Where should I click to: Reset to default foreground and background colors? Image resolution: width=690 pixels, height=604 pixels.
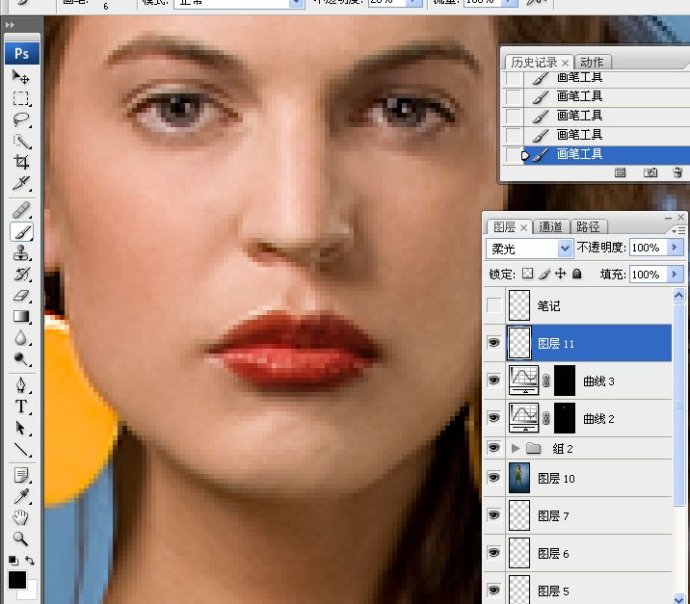pos(13,560)
